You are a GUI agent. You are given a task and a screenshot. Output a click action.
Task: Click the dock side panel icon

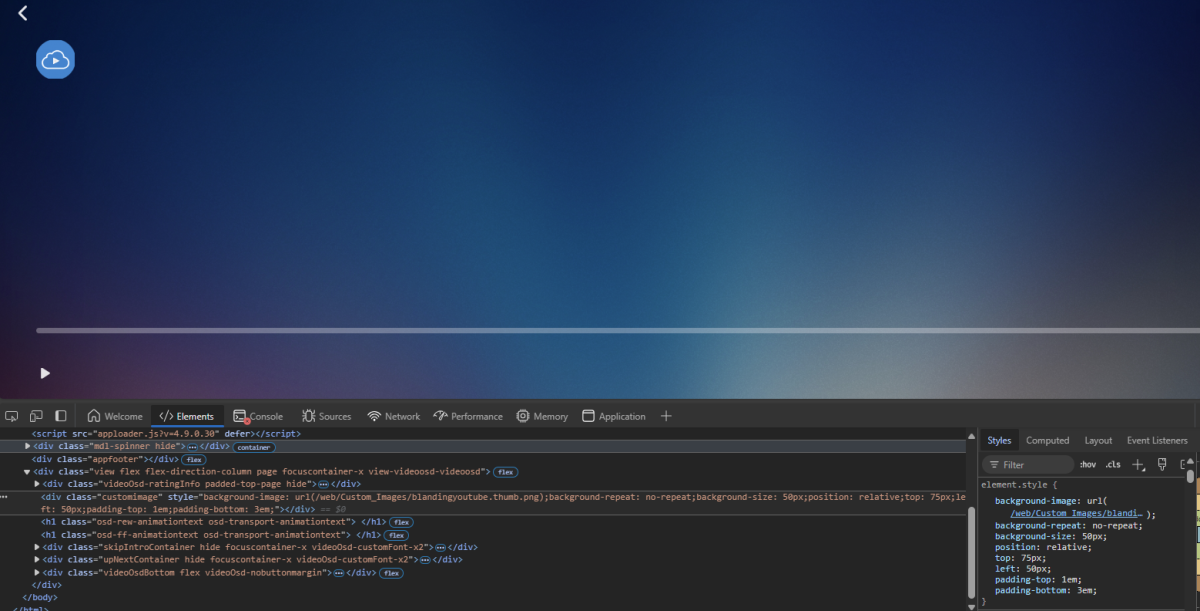[x=61, y=415]
